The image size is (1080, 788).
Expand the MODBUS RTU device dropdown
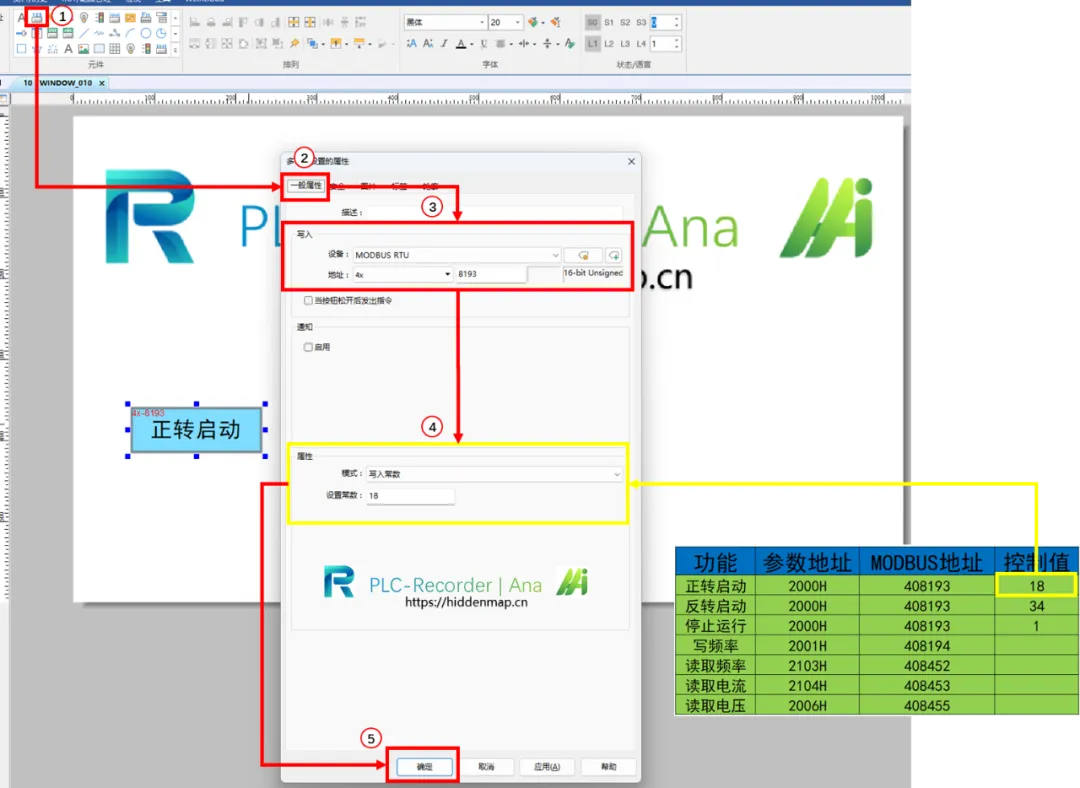coord(555,255)
